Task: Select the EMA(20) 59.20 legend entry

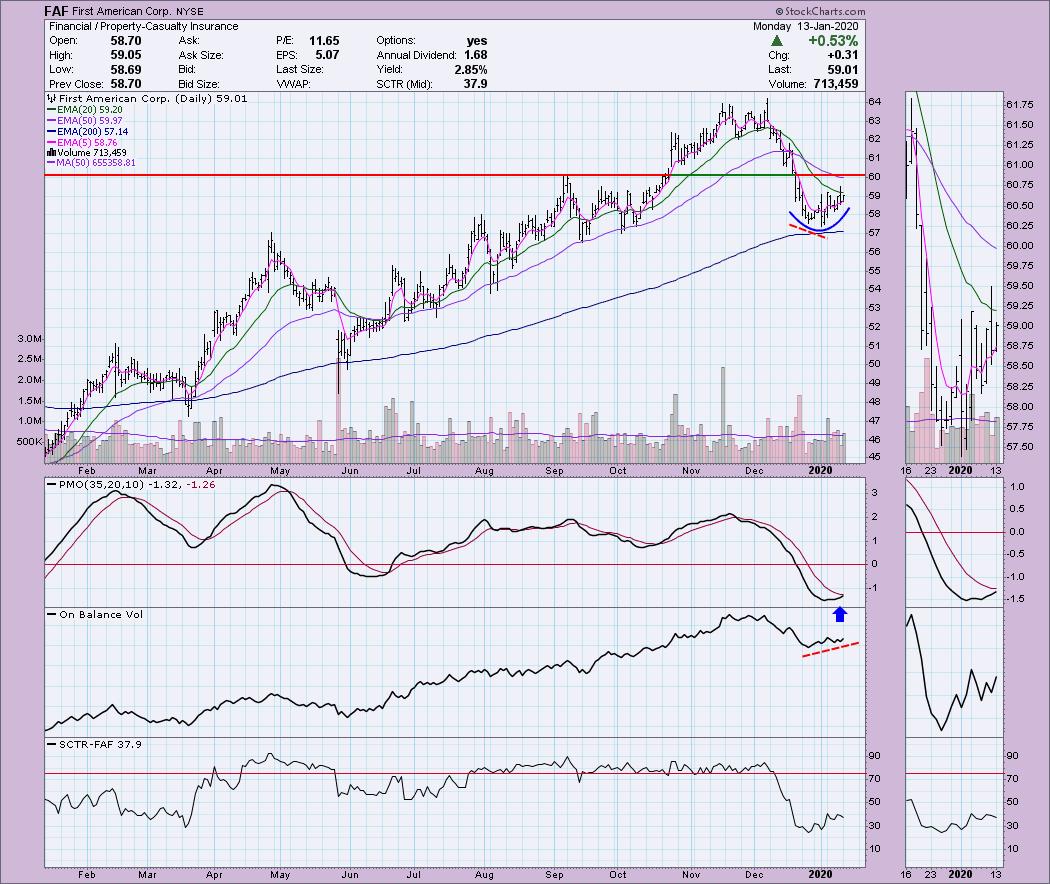Action: [85, 109]
